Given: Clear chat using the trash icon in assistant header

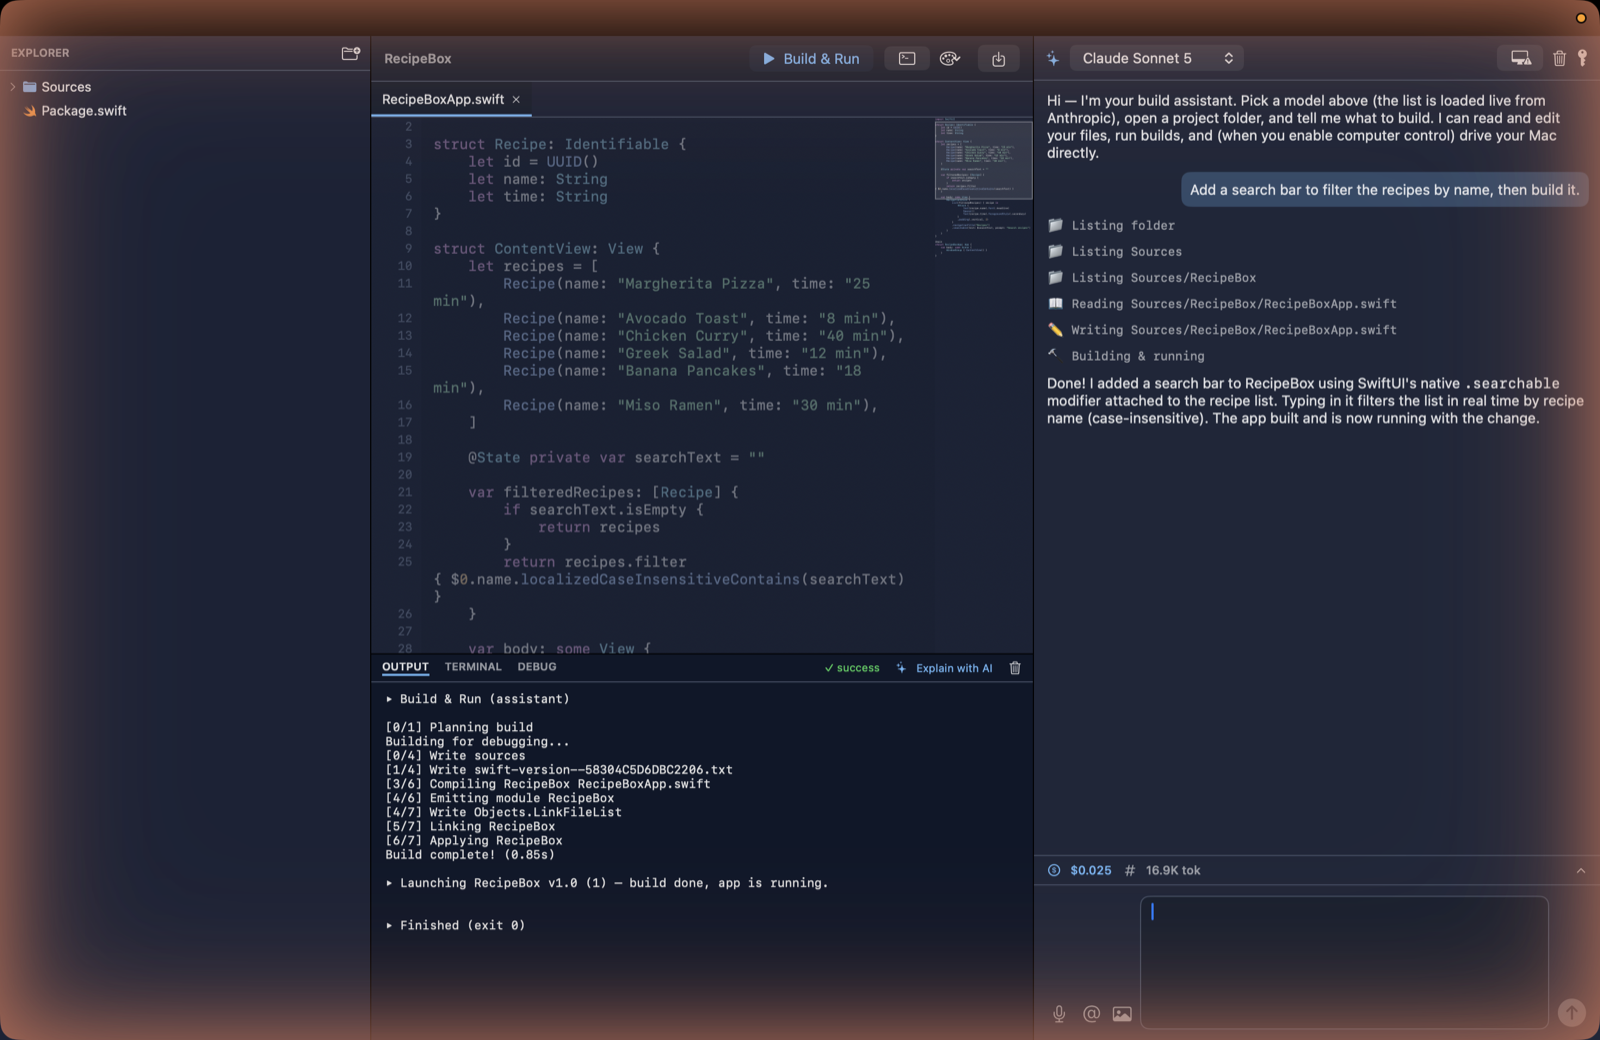Looking at the screenshot, I should coord(1559,58).
